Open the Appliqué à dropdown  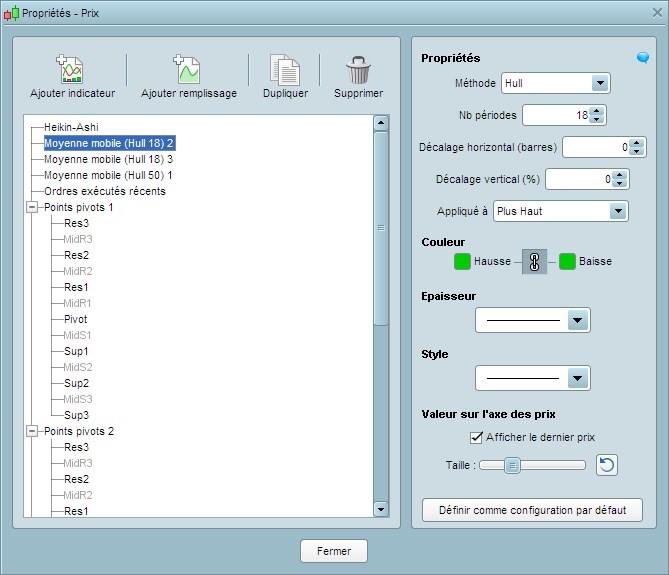(x=617, y=211)
